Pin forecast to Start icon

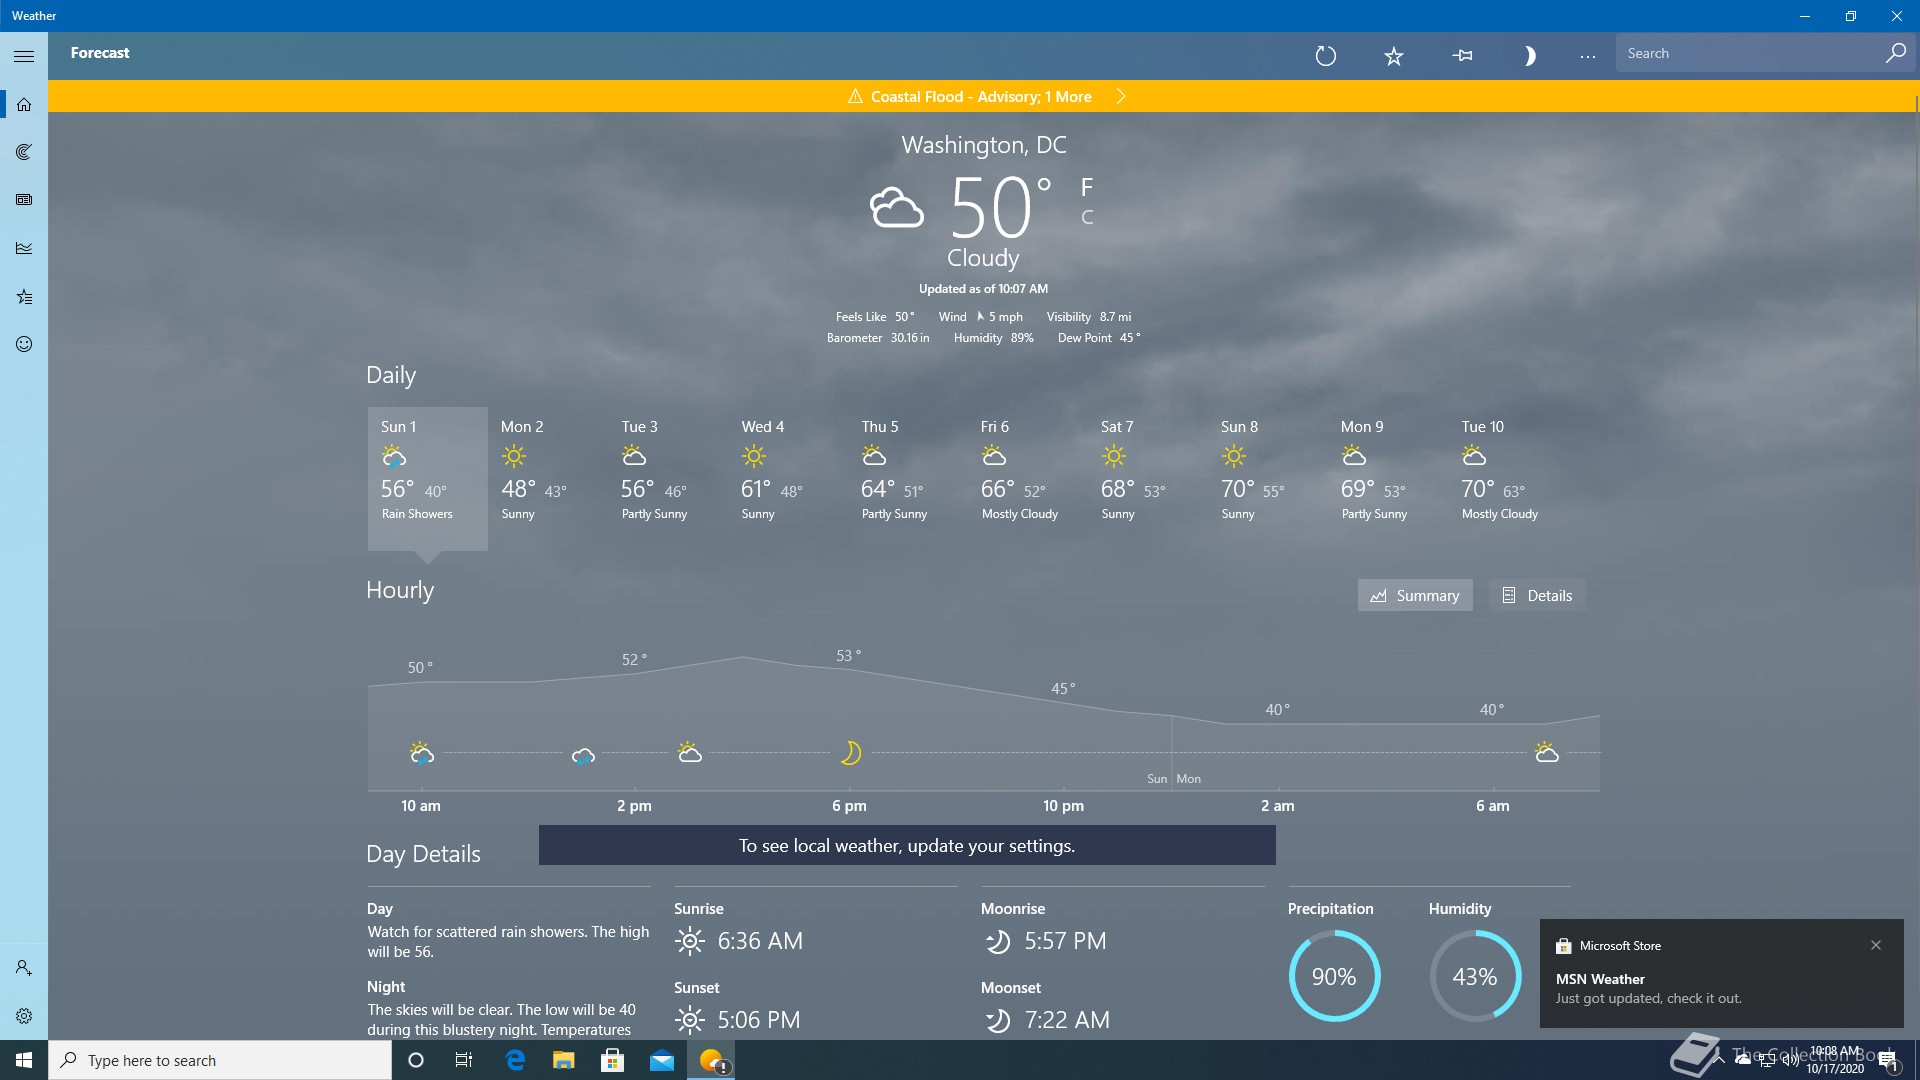click(x=1462, y=56)
